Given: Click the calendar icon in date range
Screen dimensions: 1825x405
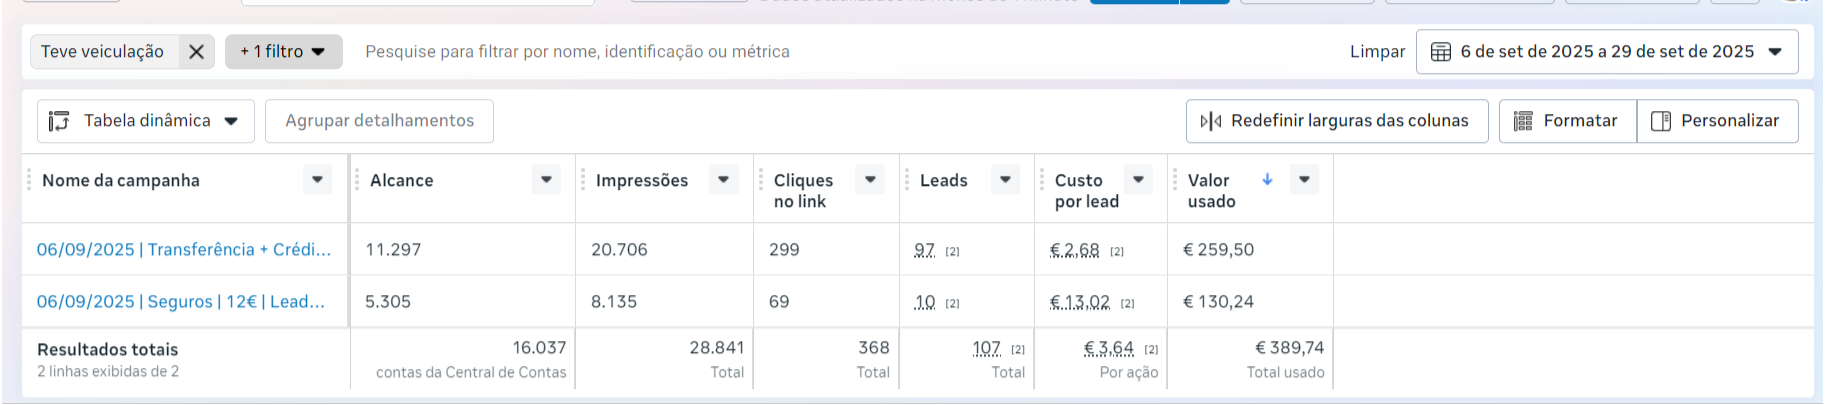Looking at the screenshot, I should coord(1441,52).
